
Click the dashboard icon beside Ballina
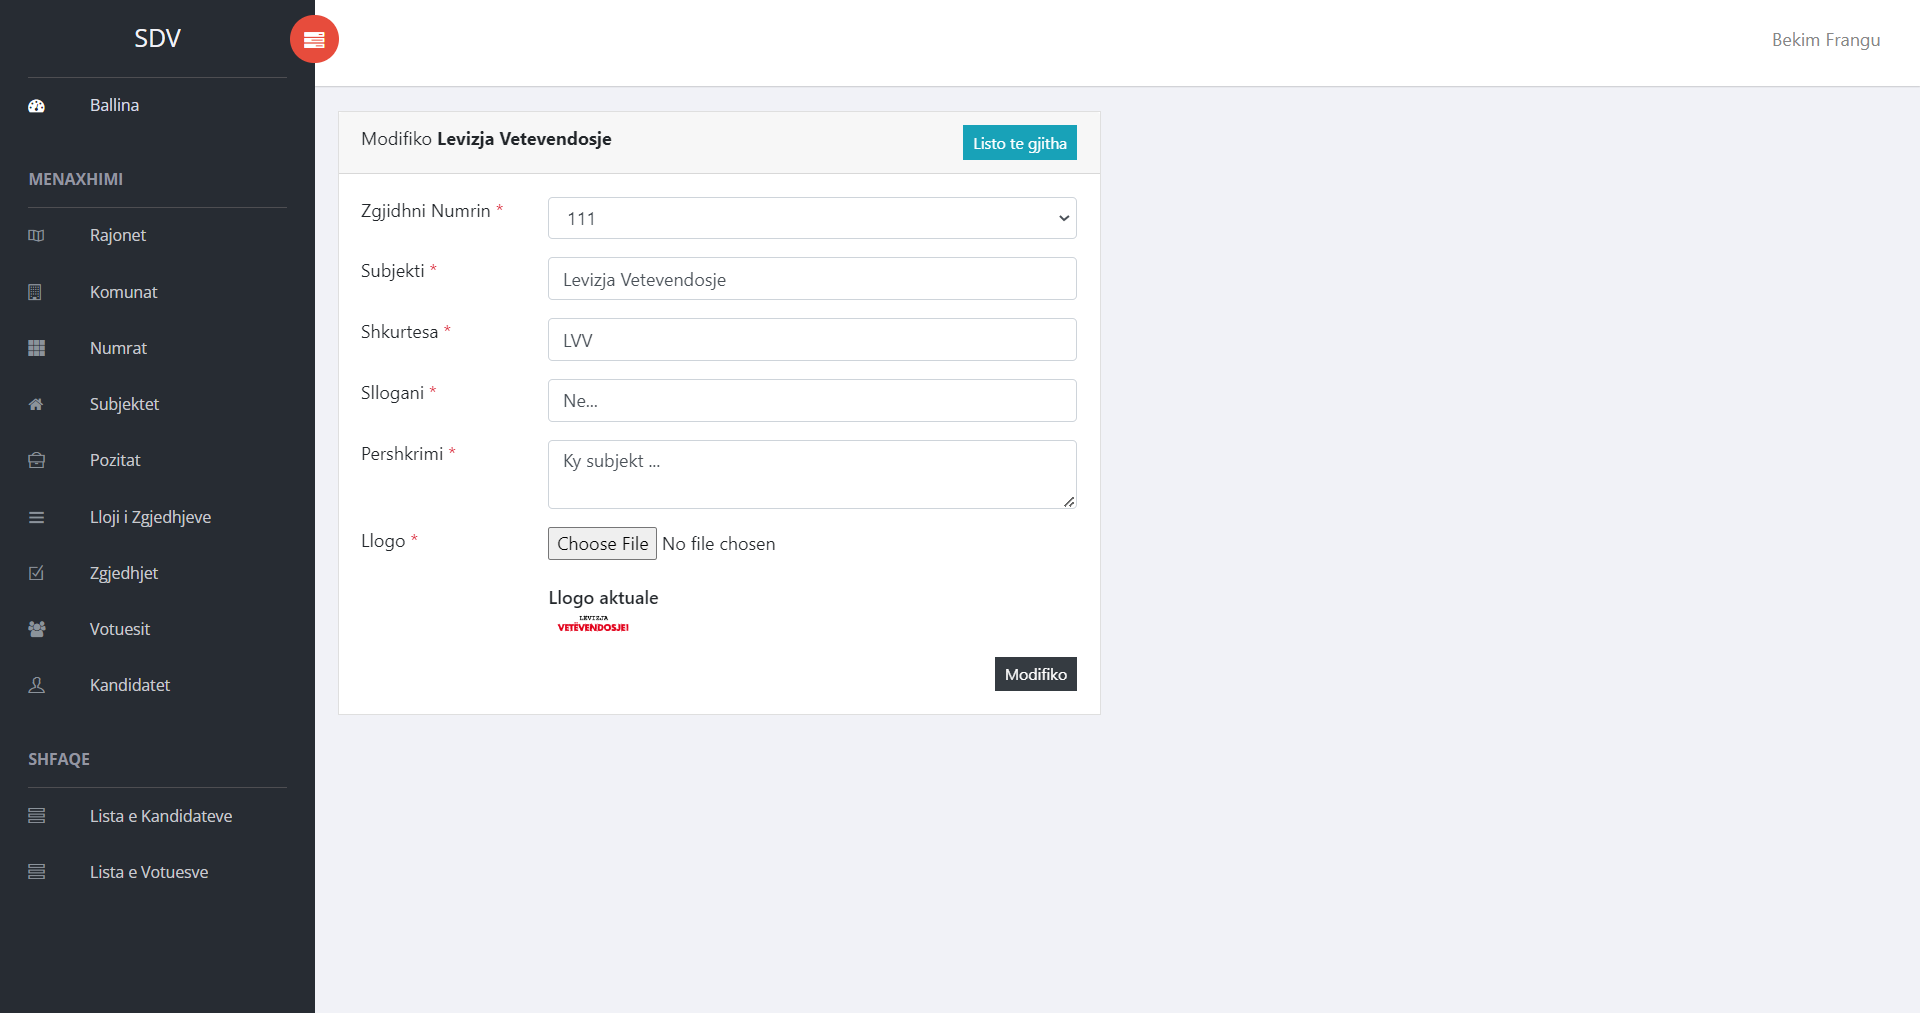pyautogui.click(x=36, y=105)
